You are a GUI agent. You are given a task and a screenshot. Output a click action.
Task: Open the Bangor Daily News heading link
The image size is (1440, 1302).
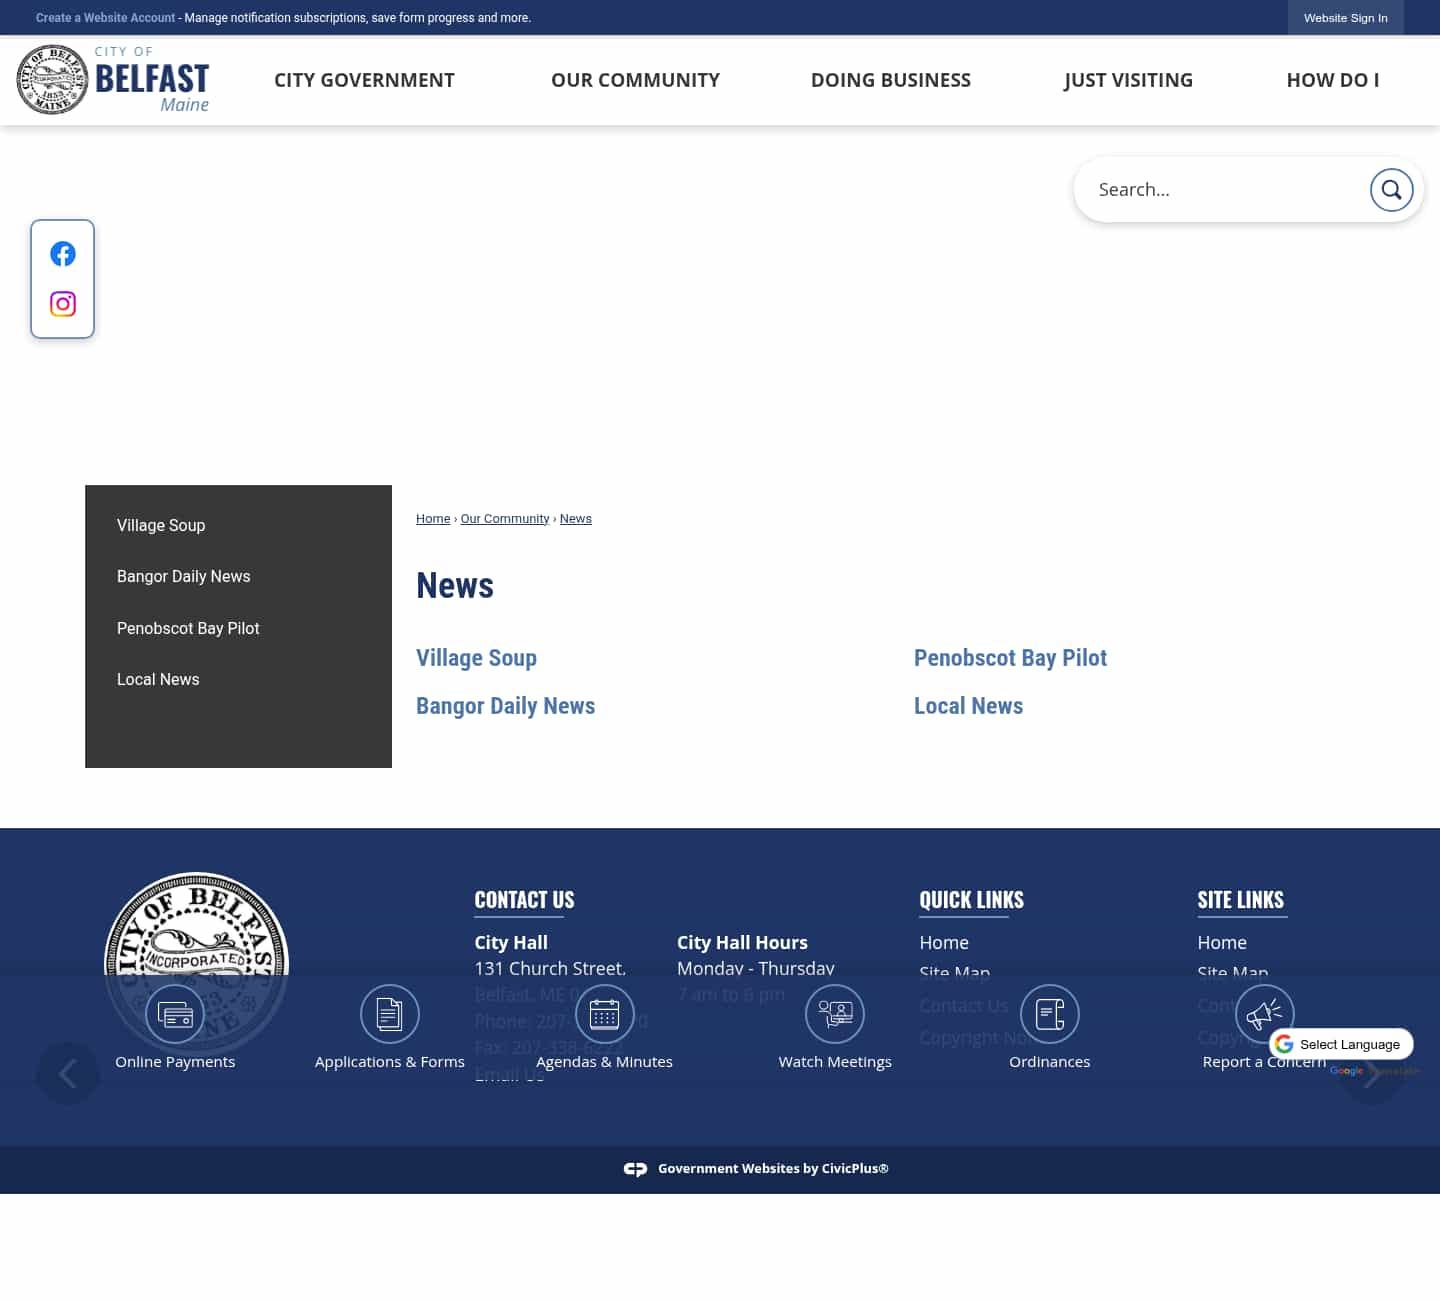[505, 706]
